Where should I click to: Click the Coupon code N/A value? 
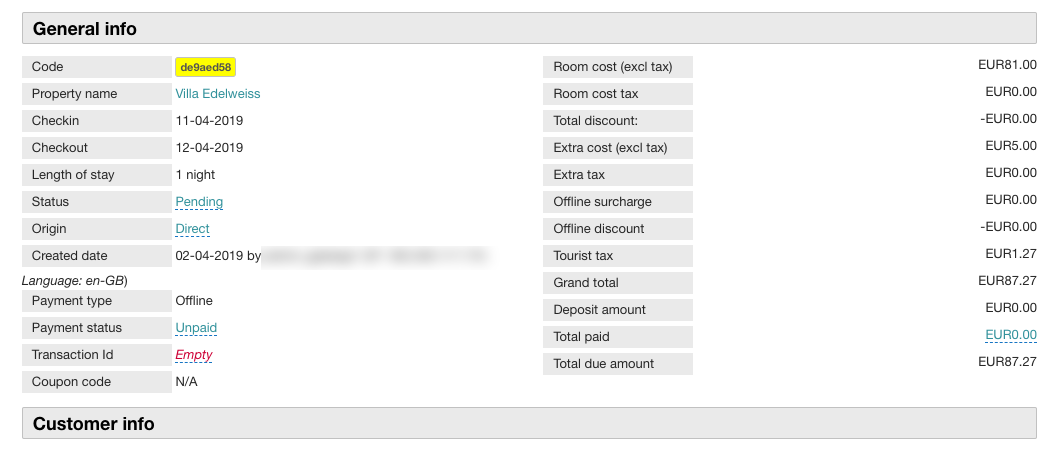[x=187, y=382]
